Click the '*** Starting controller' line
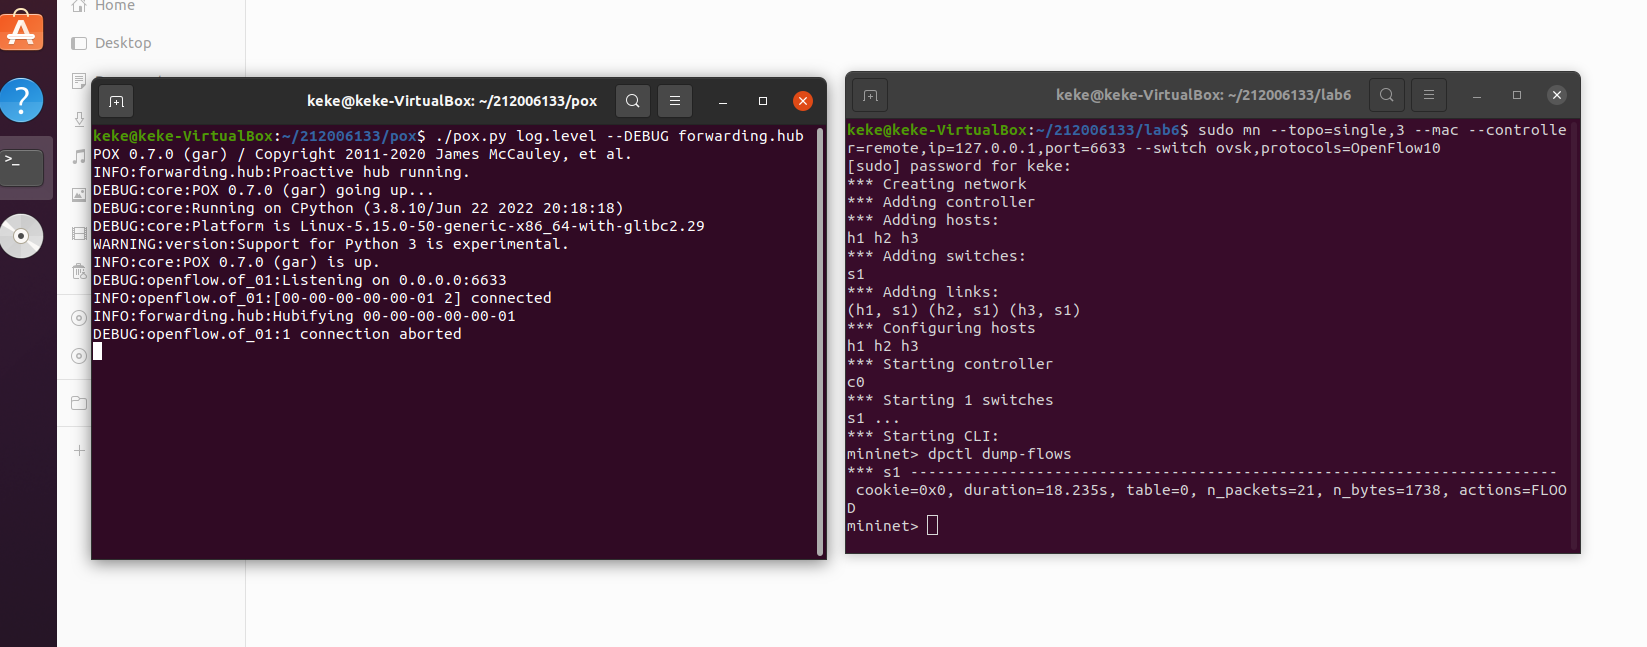This screenshot has height=647, width=1647. (950, 364)
